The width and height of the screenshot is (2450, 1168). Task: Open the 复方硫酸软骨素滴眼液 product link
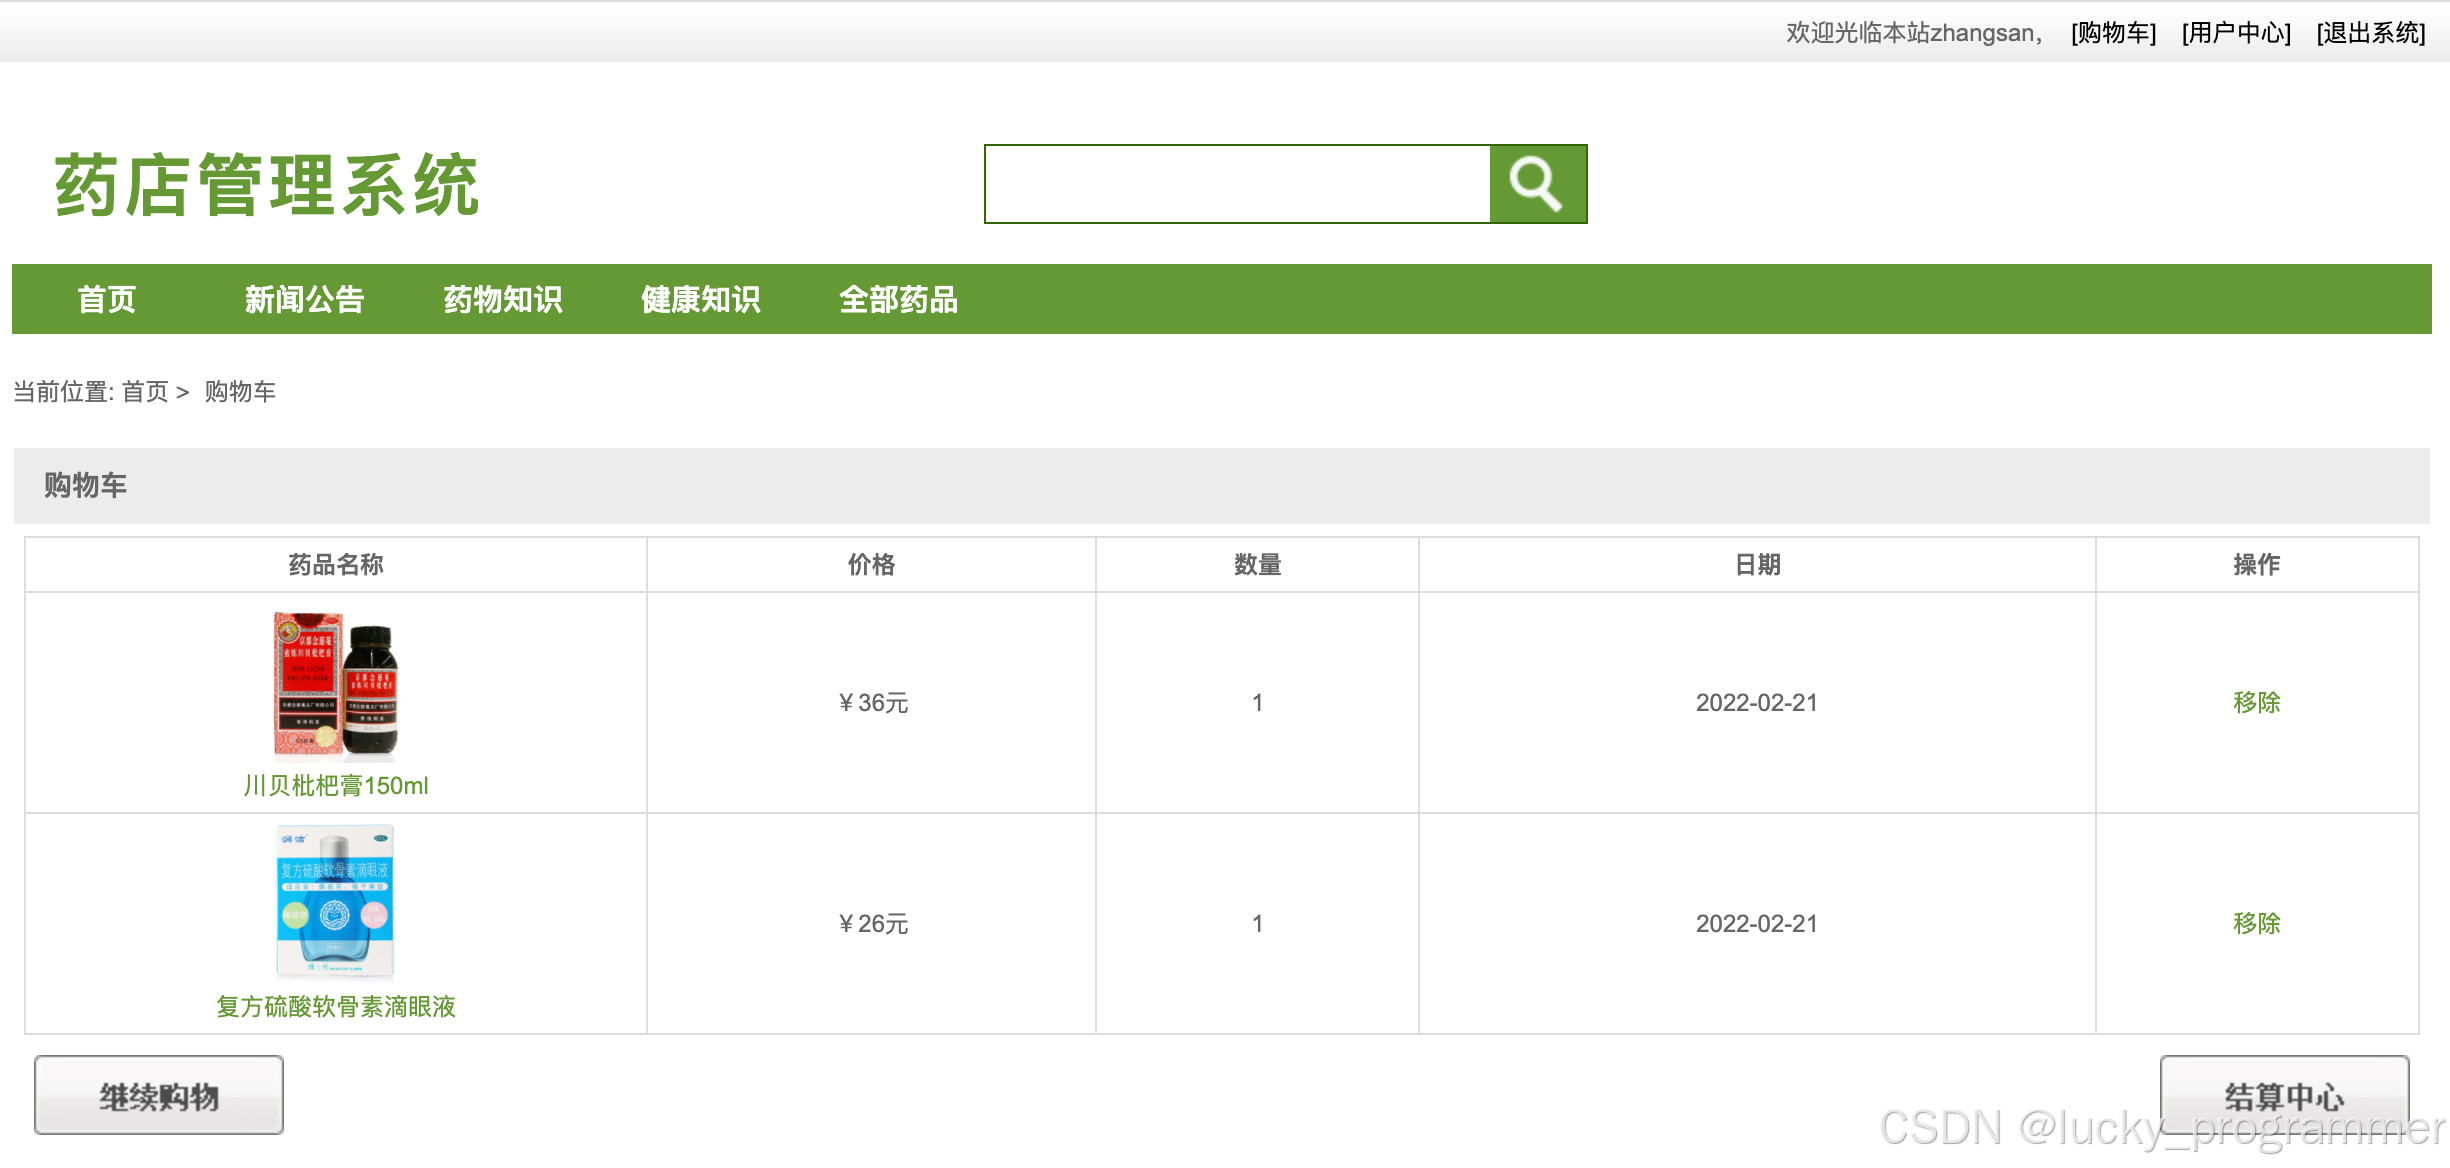coord(336,1007)
